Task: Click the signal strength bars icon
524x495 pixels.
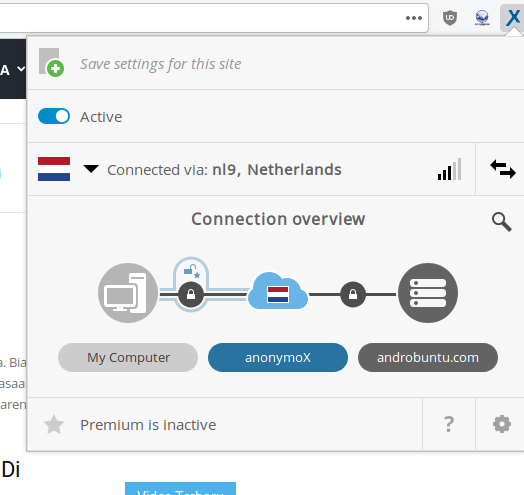Action: point(449,169)
